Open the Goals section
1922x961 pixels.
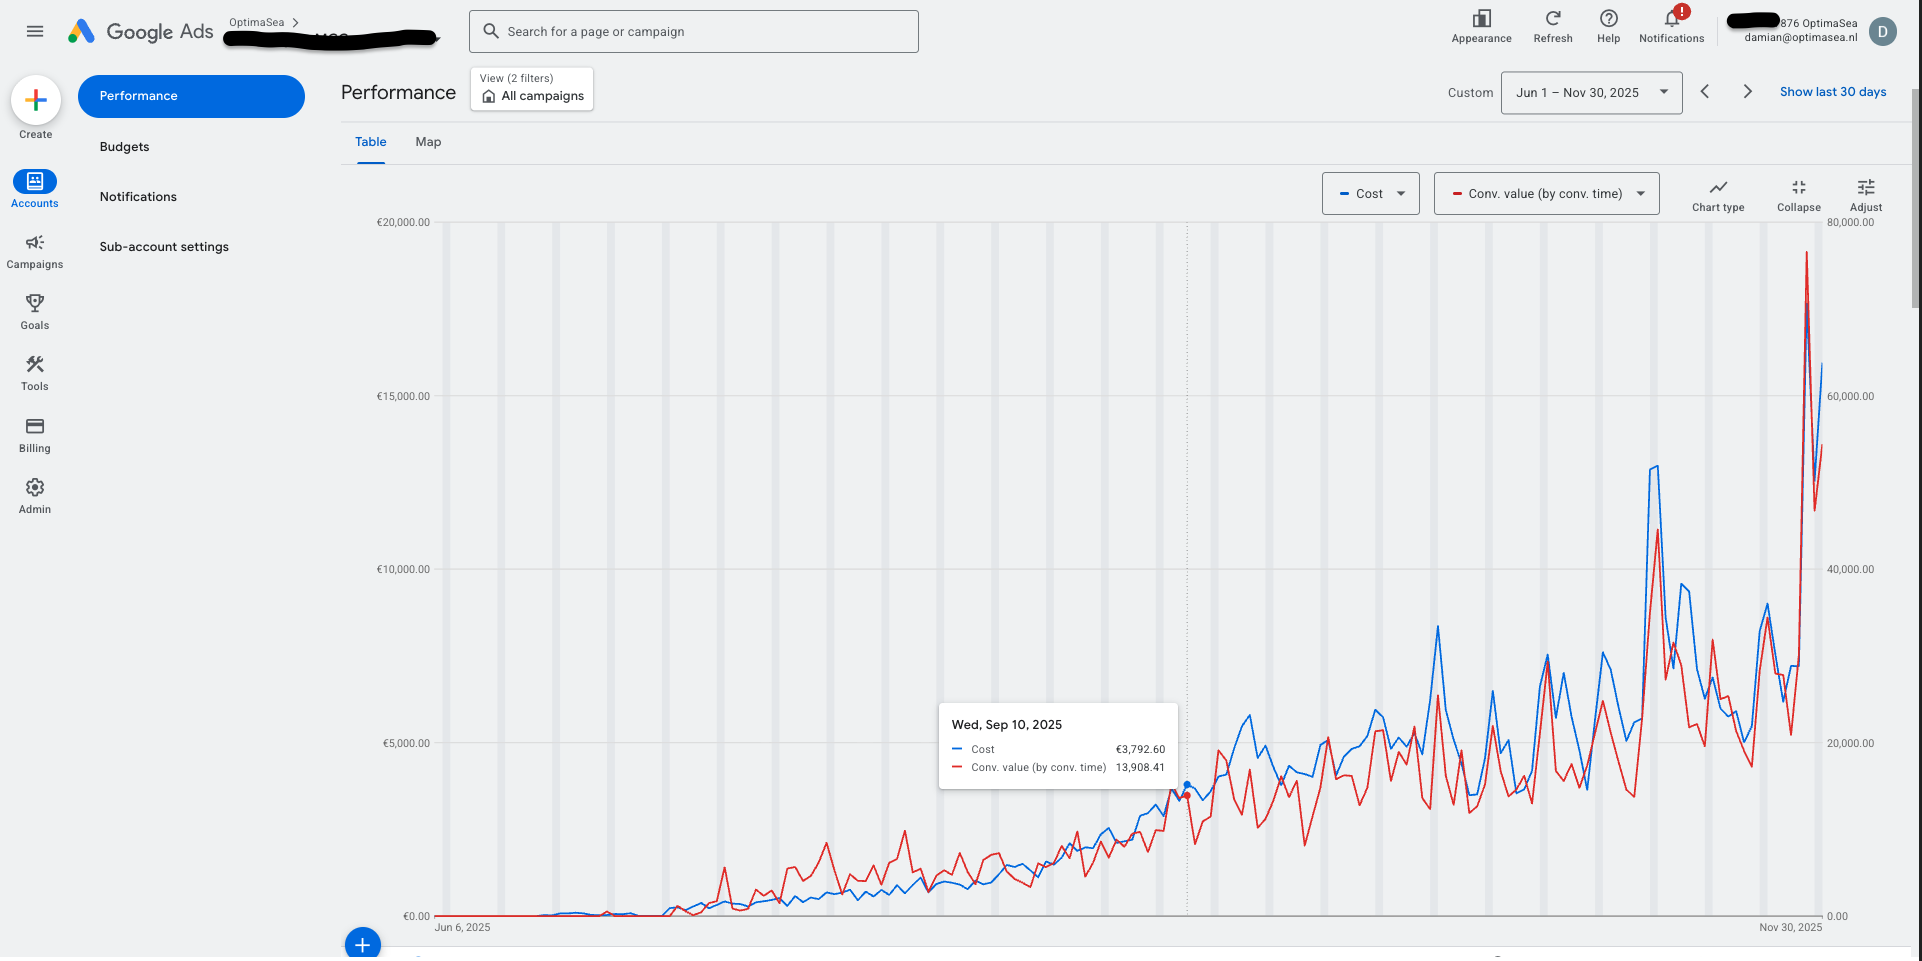35,312
